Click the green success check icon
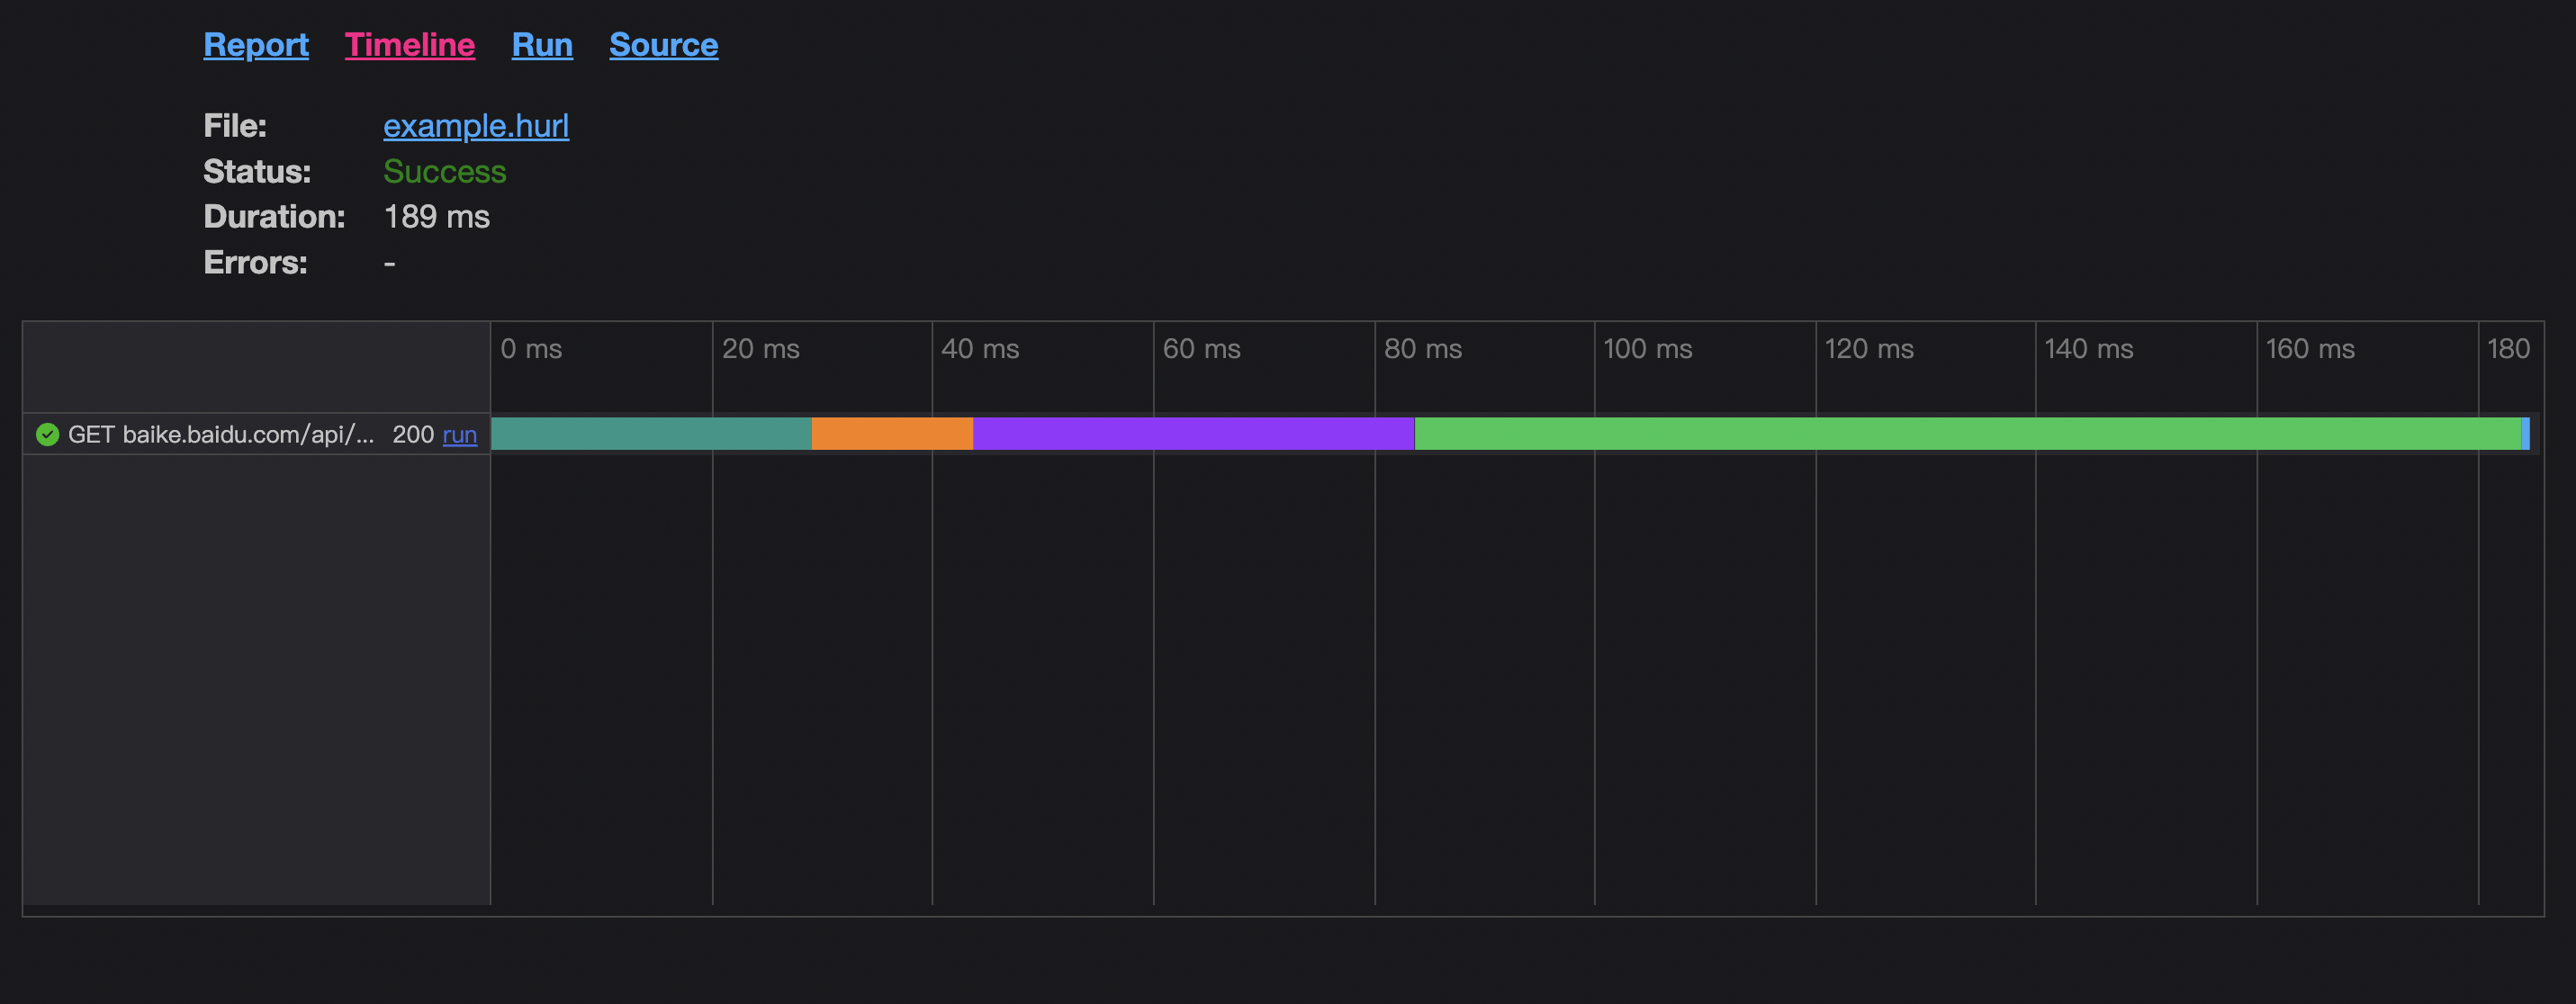The image size is (2576, 1004). [x=47, y=434]
